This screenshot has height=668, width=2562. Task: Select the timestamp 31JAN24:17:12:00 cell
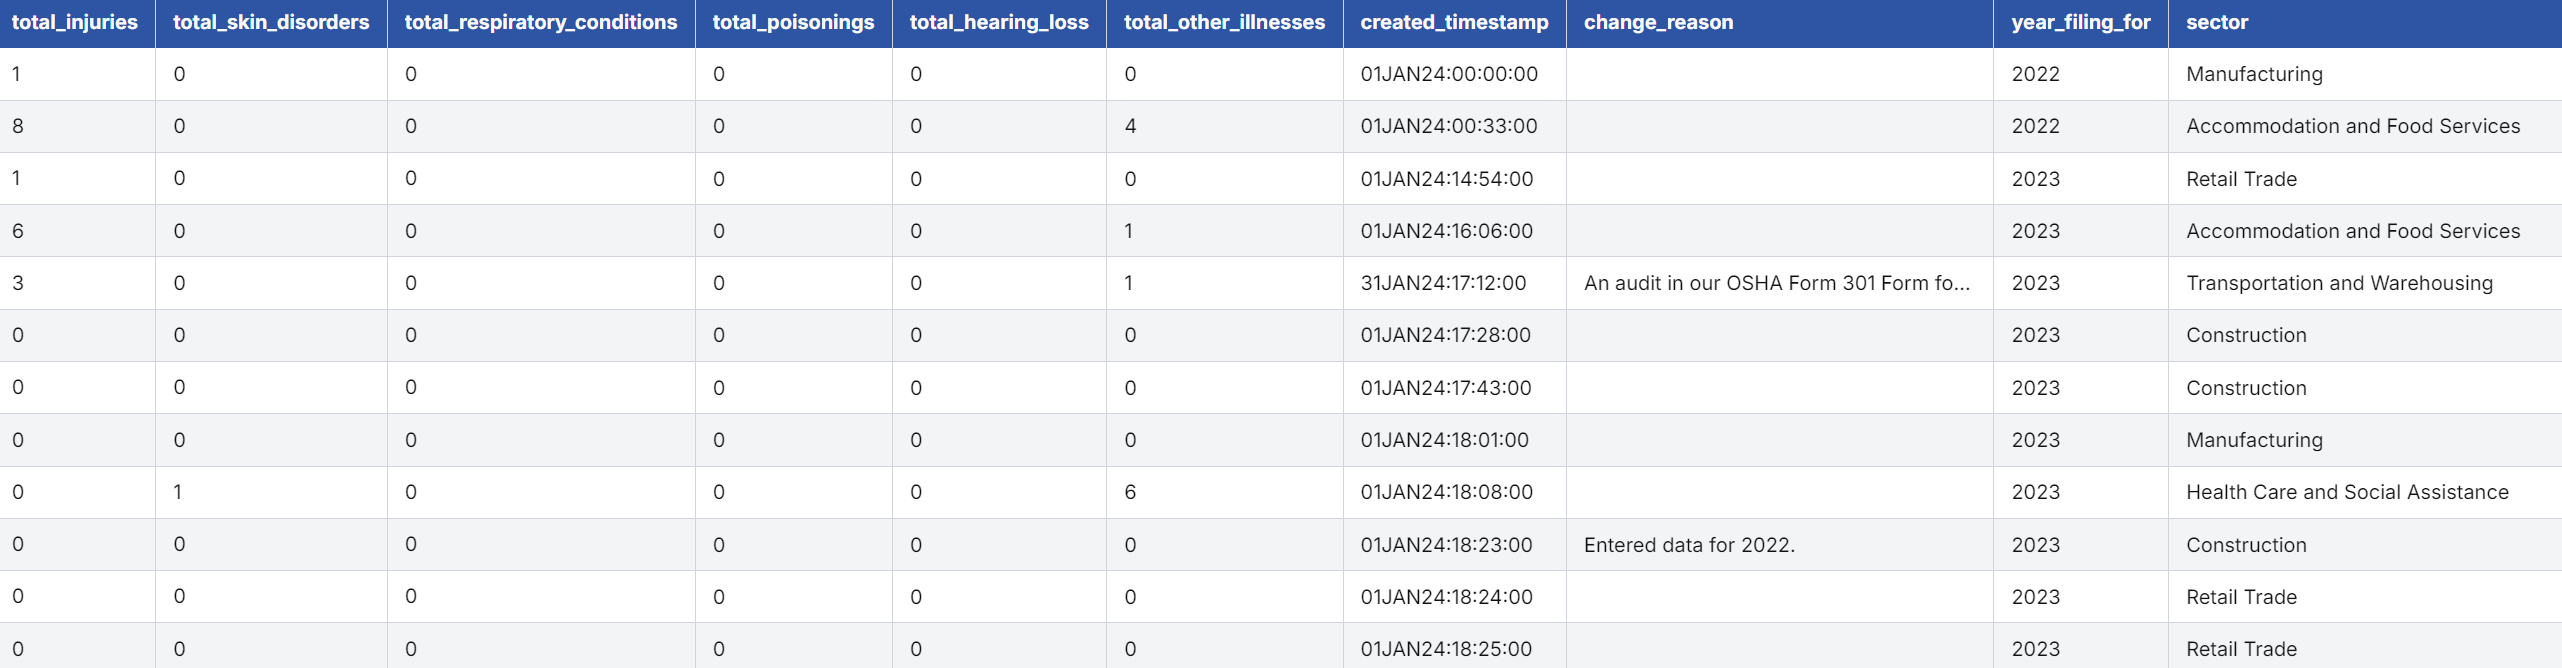click(1443, 283)
